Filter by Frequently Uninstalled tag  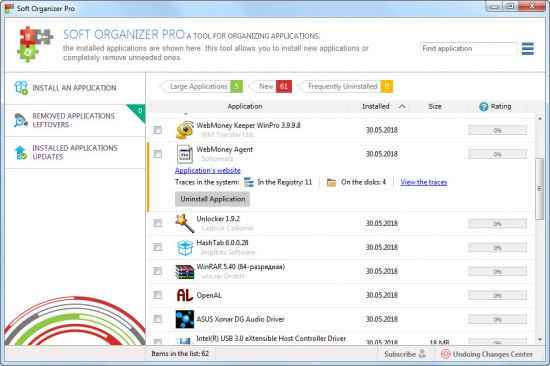(347, 86)
